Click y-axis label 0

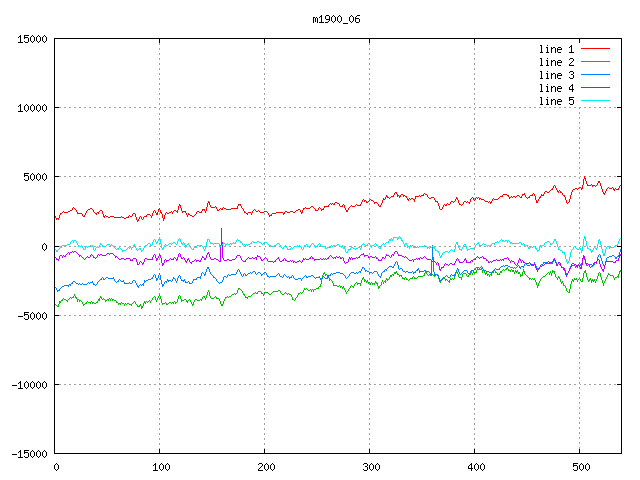(x=44, y=247)
